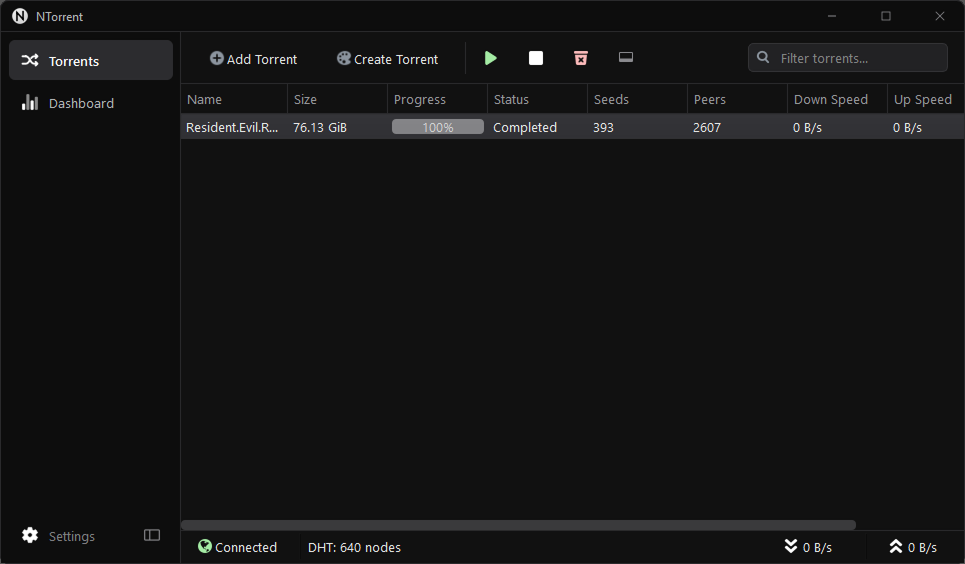Click the Connected globe status icon
The height and width of the screenshot is (564, 965).
click(205, 546)
